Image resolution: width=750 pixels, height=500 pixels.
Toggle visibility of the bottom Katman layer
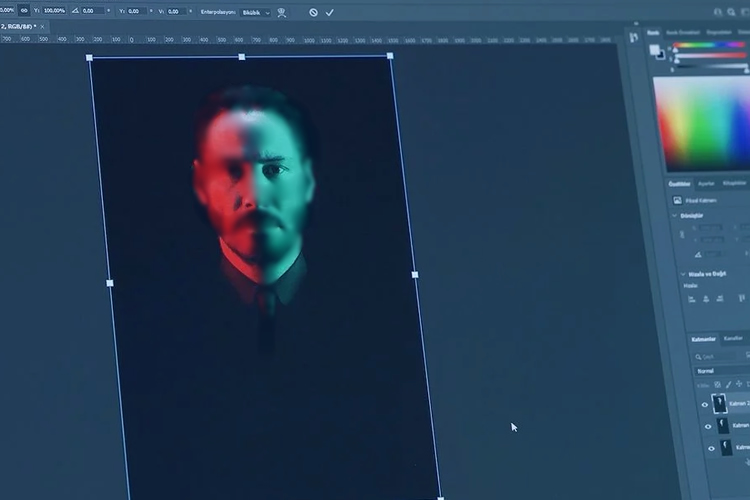point(711,448)
